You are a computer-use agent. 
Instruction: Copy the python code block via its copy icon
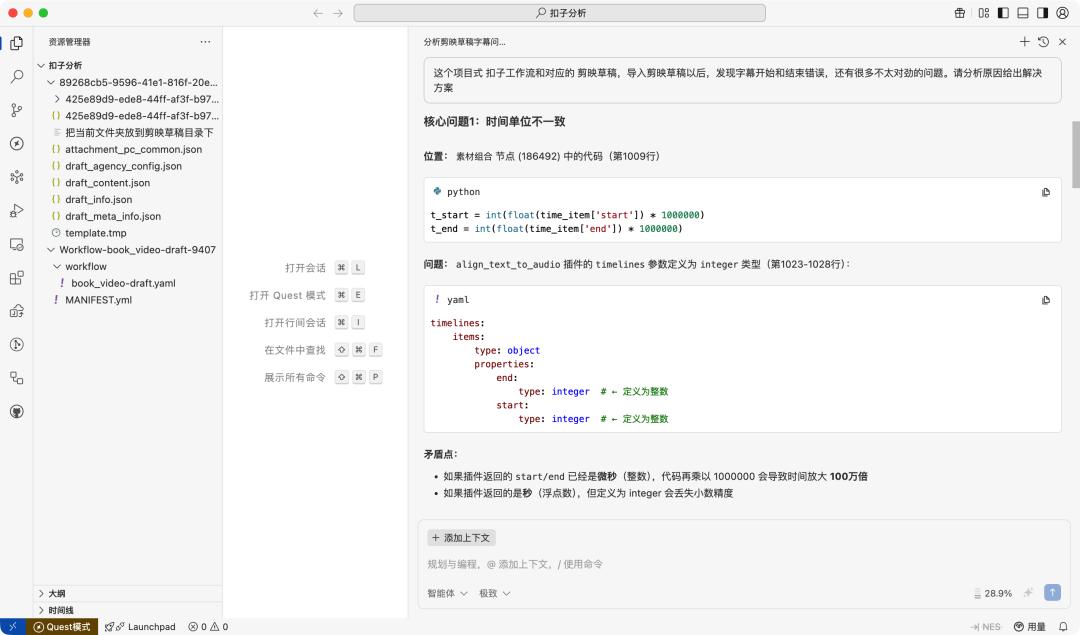point(1045,192)
